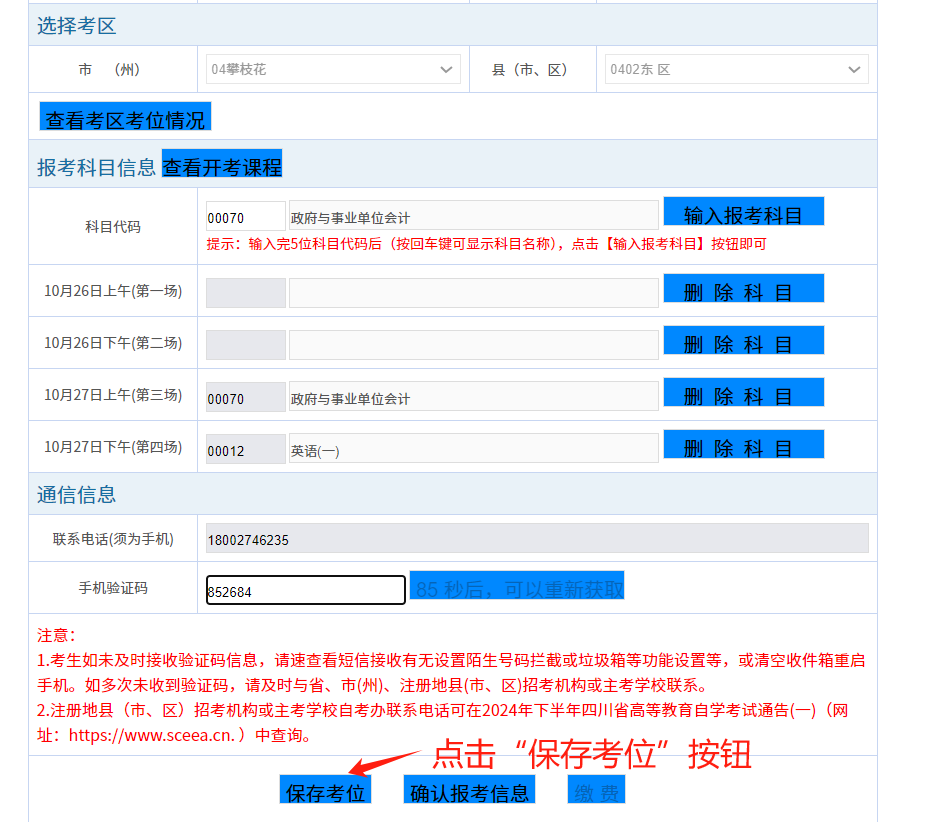Focus the 手机验证码 input with 852684
This screenshot has width=942, height=822.
click(305, 590)
